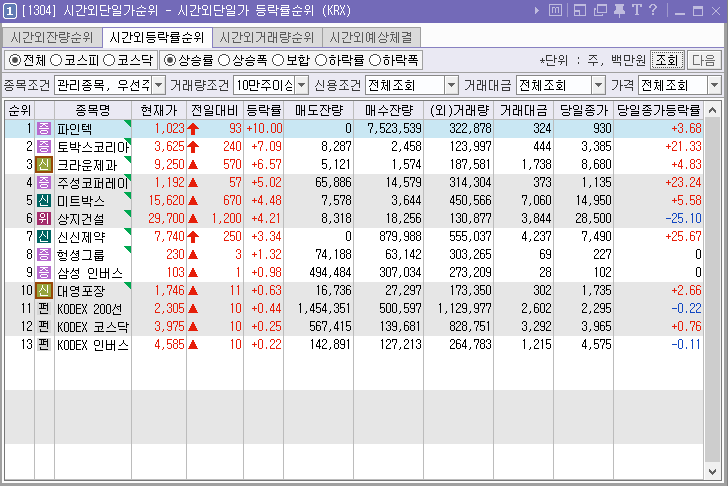728x486 pixels.
Task: Click the layout split icon in title bar
Action: pos(579,10)
